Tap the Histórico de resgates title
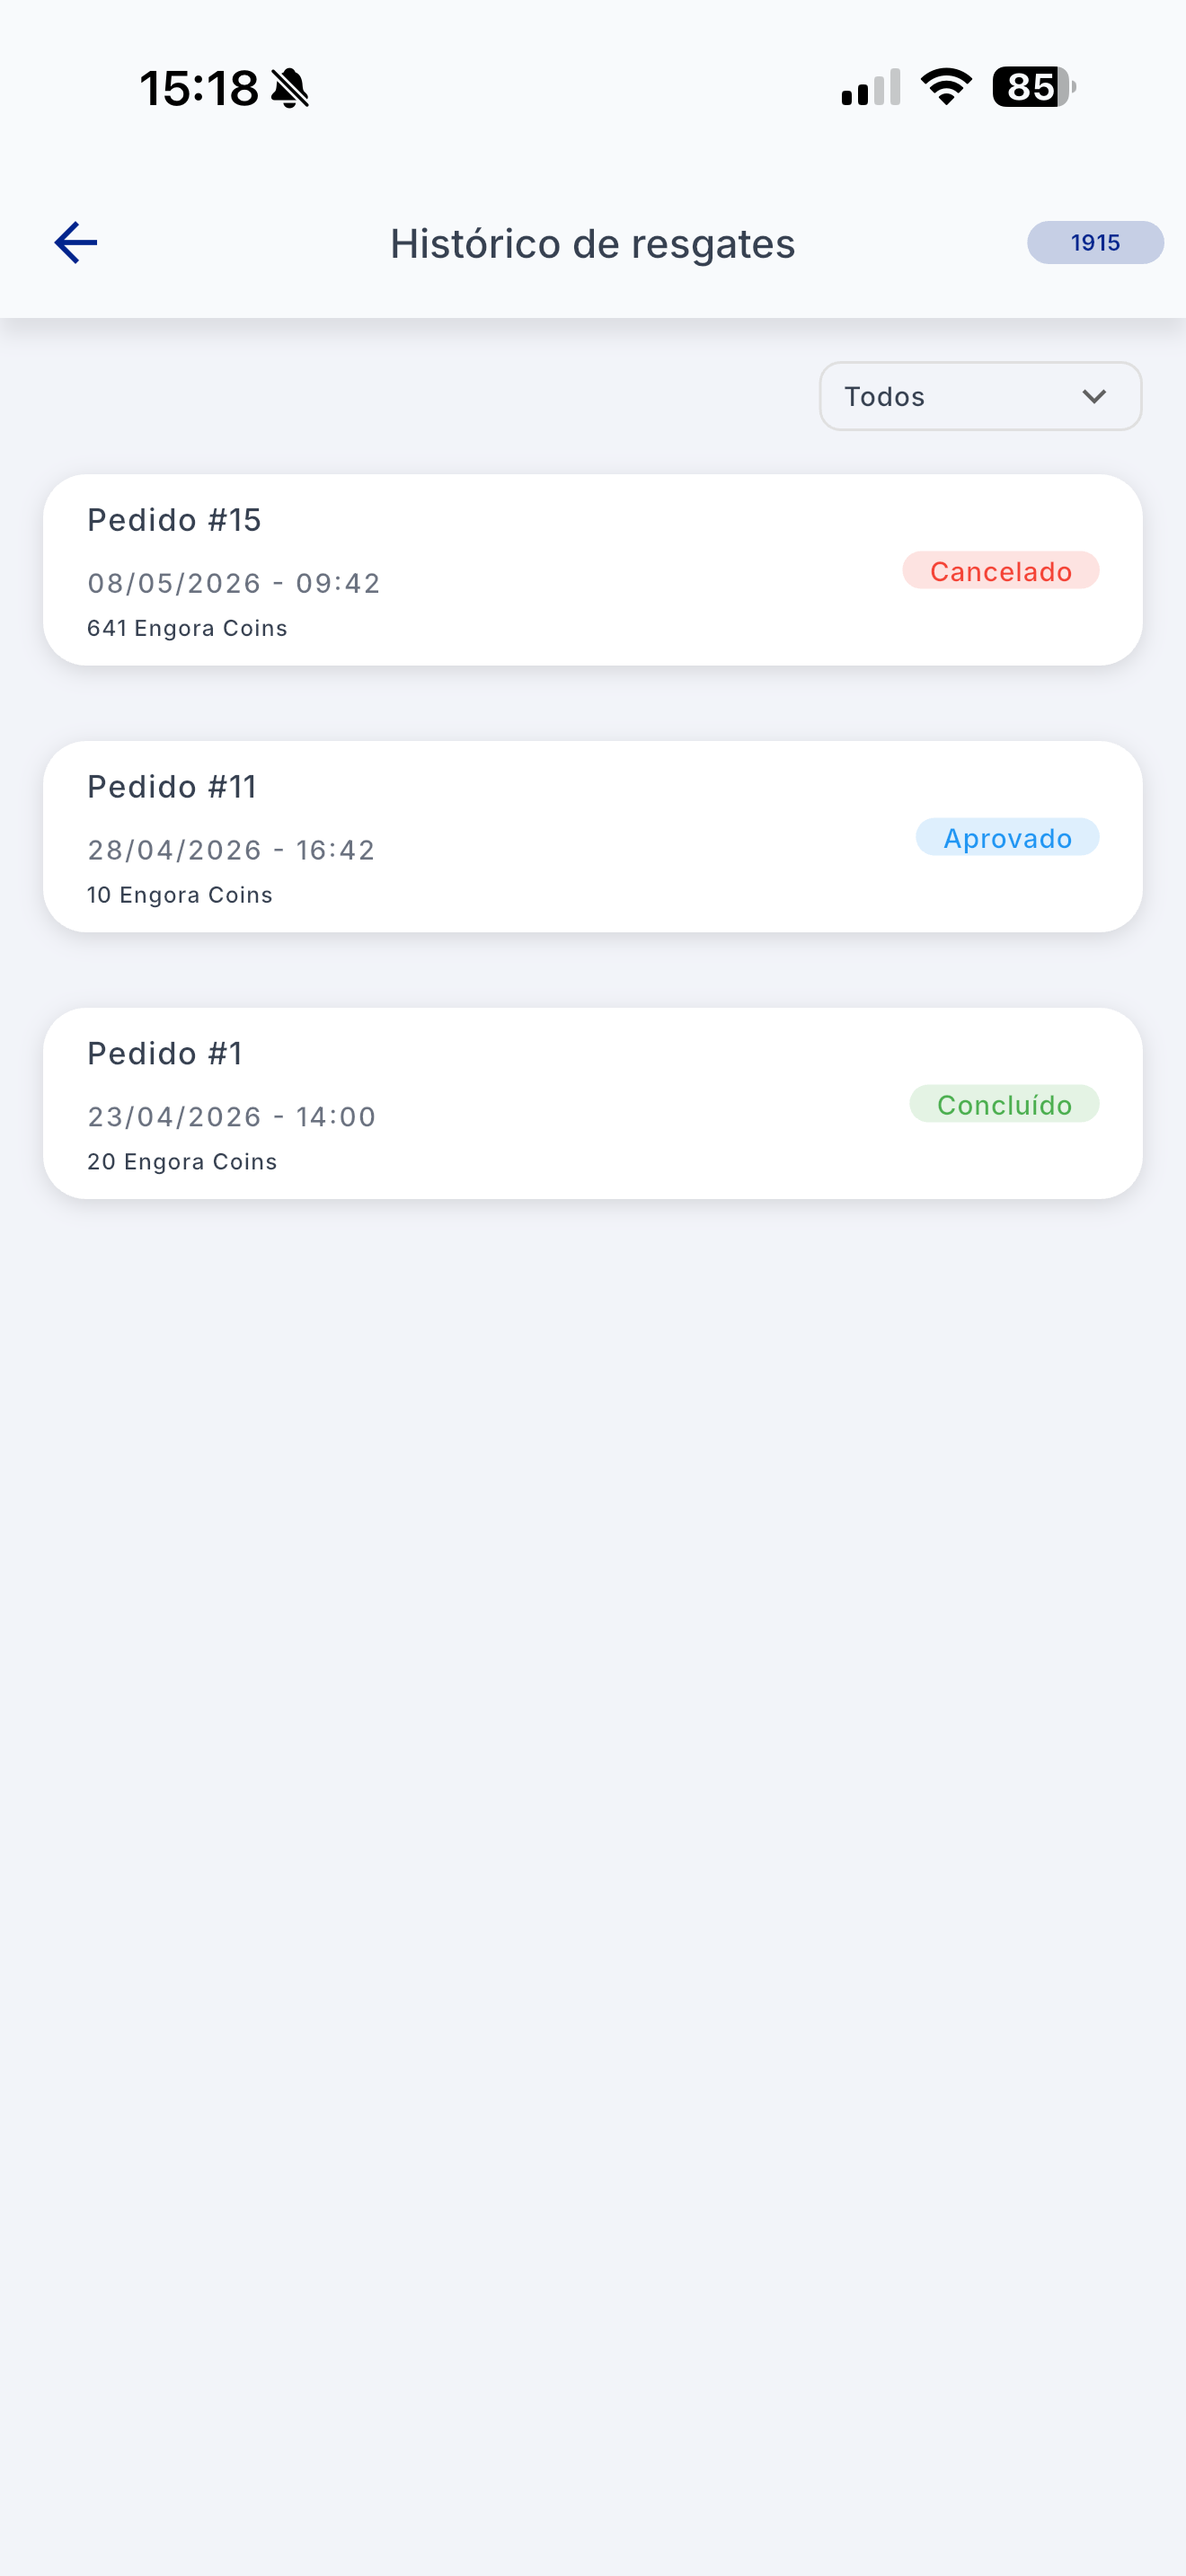The height and width of the screenshot is (2576, 1186). (593, 244)
